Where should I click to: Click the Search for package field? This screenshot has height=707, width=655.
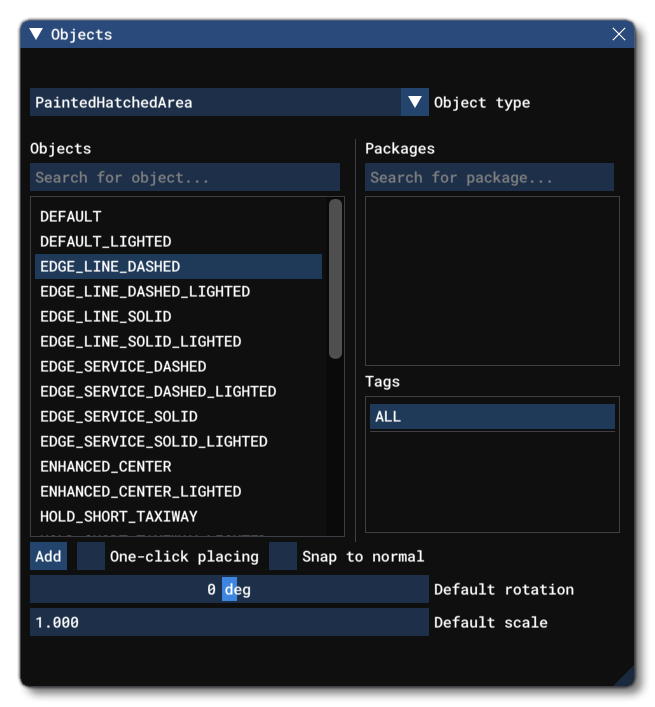pyautogui.click(x=489, y=178)
